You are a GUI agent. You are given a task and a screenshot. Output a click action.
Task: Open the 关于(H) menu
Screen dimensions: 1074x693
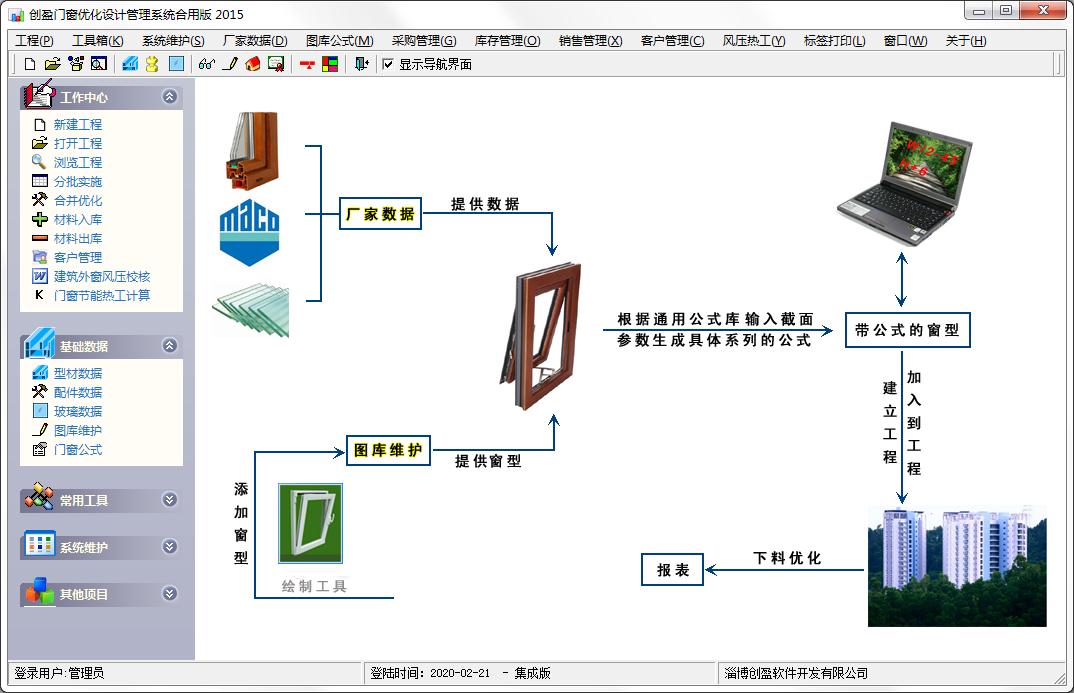[x=966, y=40]
